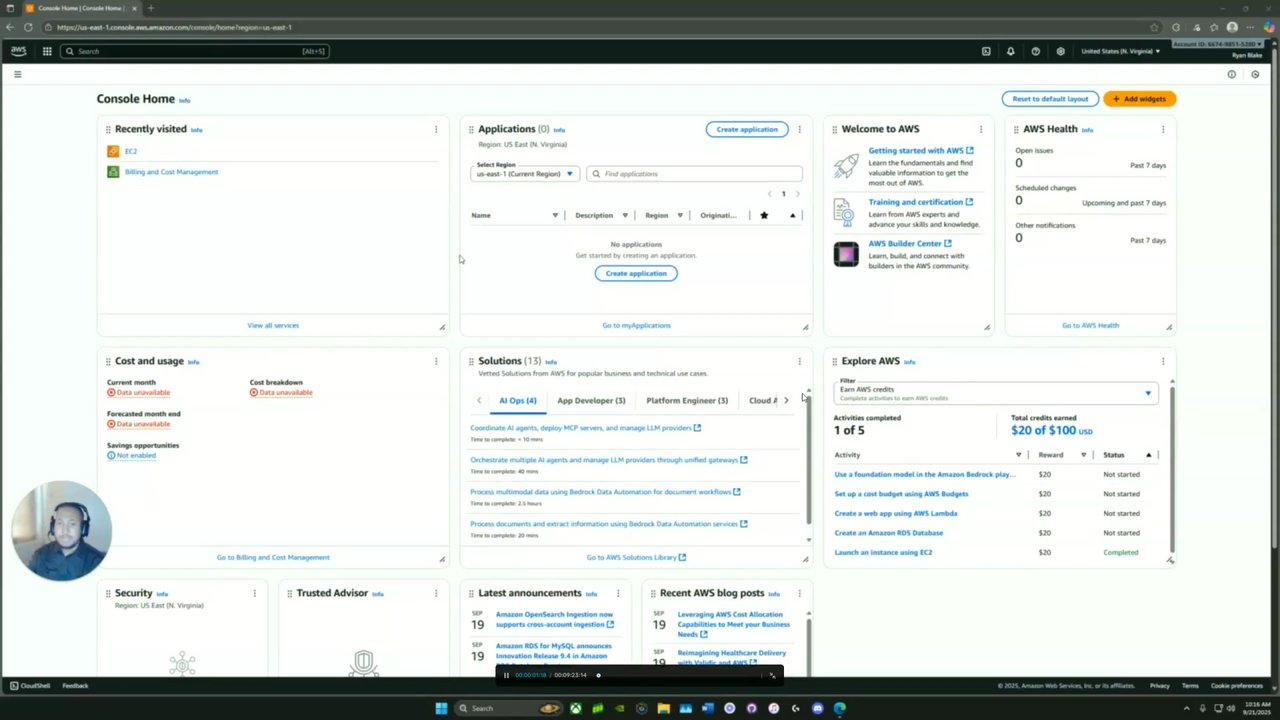Click Create application button in Applications header
Screen dimensions: 1280x720
(x=747, y=129)
